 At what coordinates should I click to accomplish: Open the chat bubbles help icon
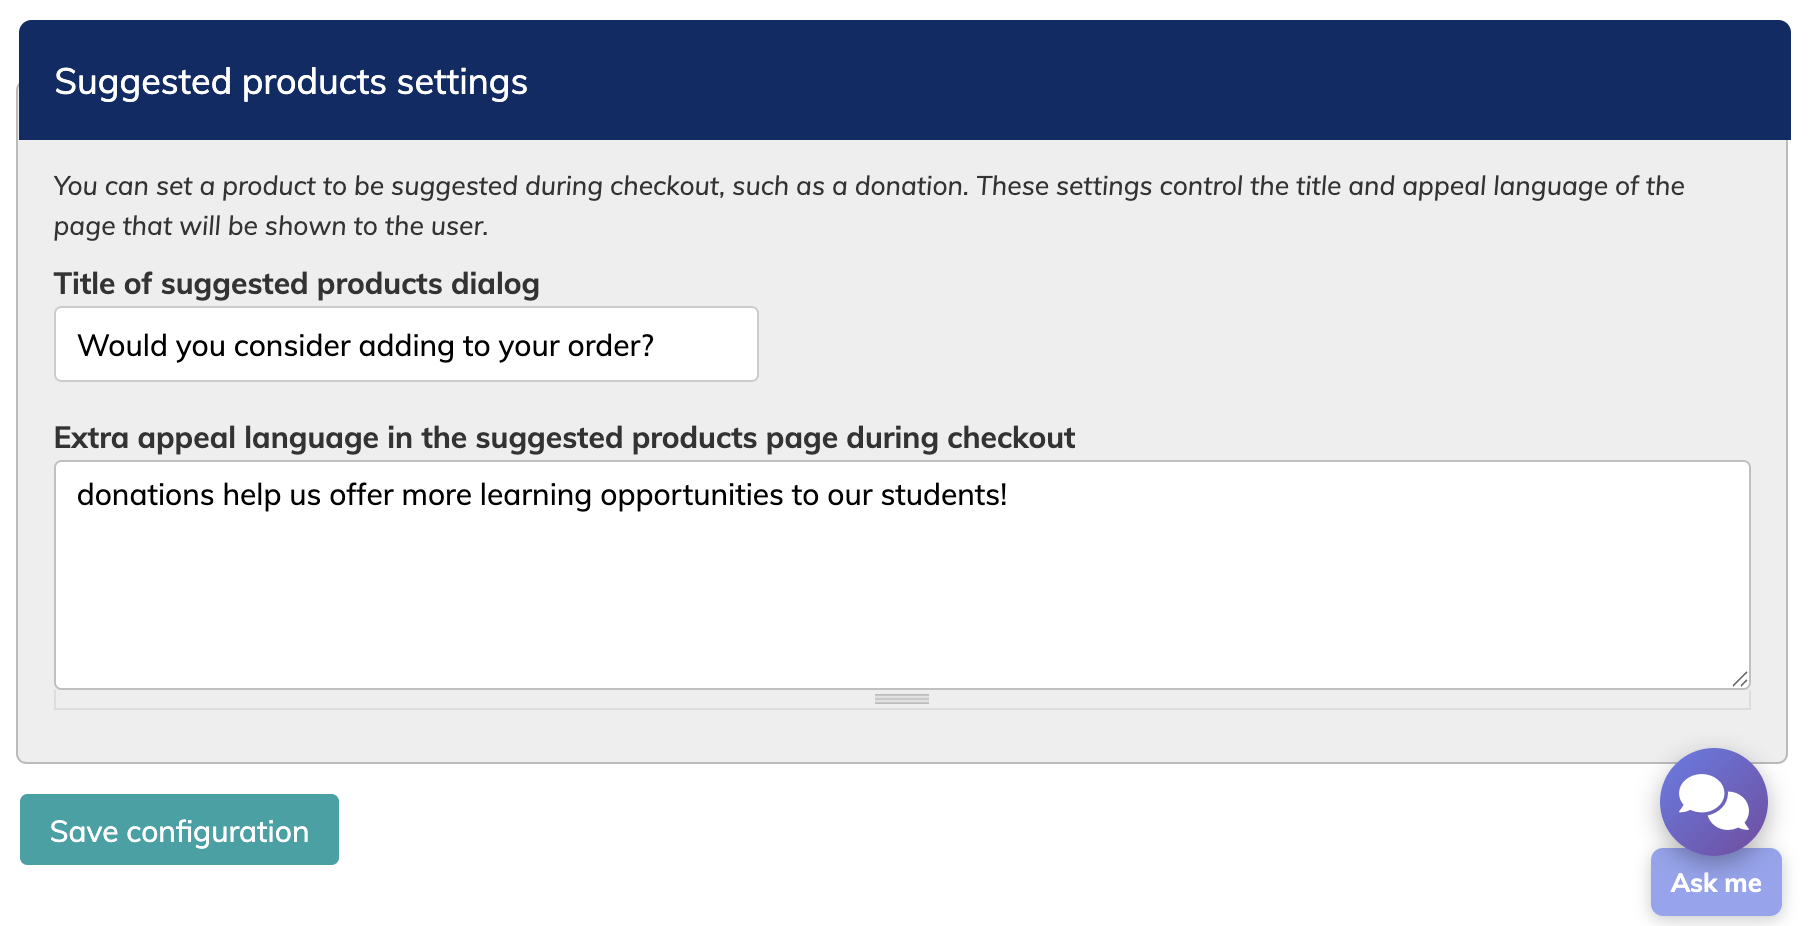click(x=1713, y=801)
